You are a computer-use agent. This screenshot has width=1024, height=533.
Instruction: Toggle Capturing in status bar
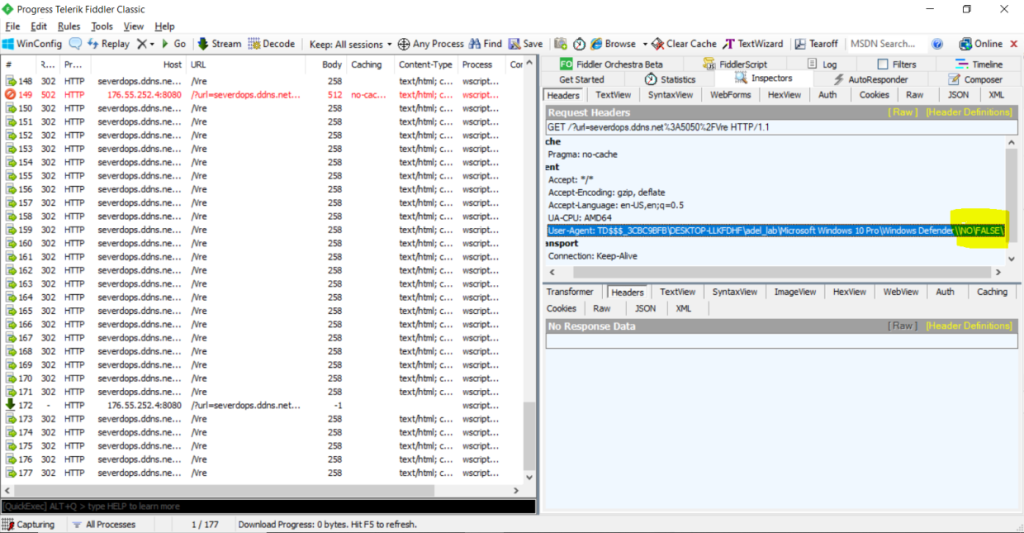coord(29,525)
